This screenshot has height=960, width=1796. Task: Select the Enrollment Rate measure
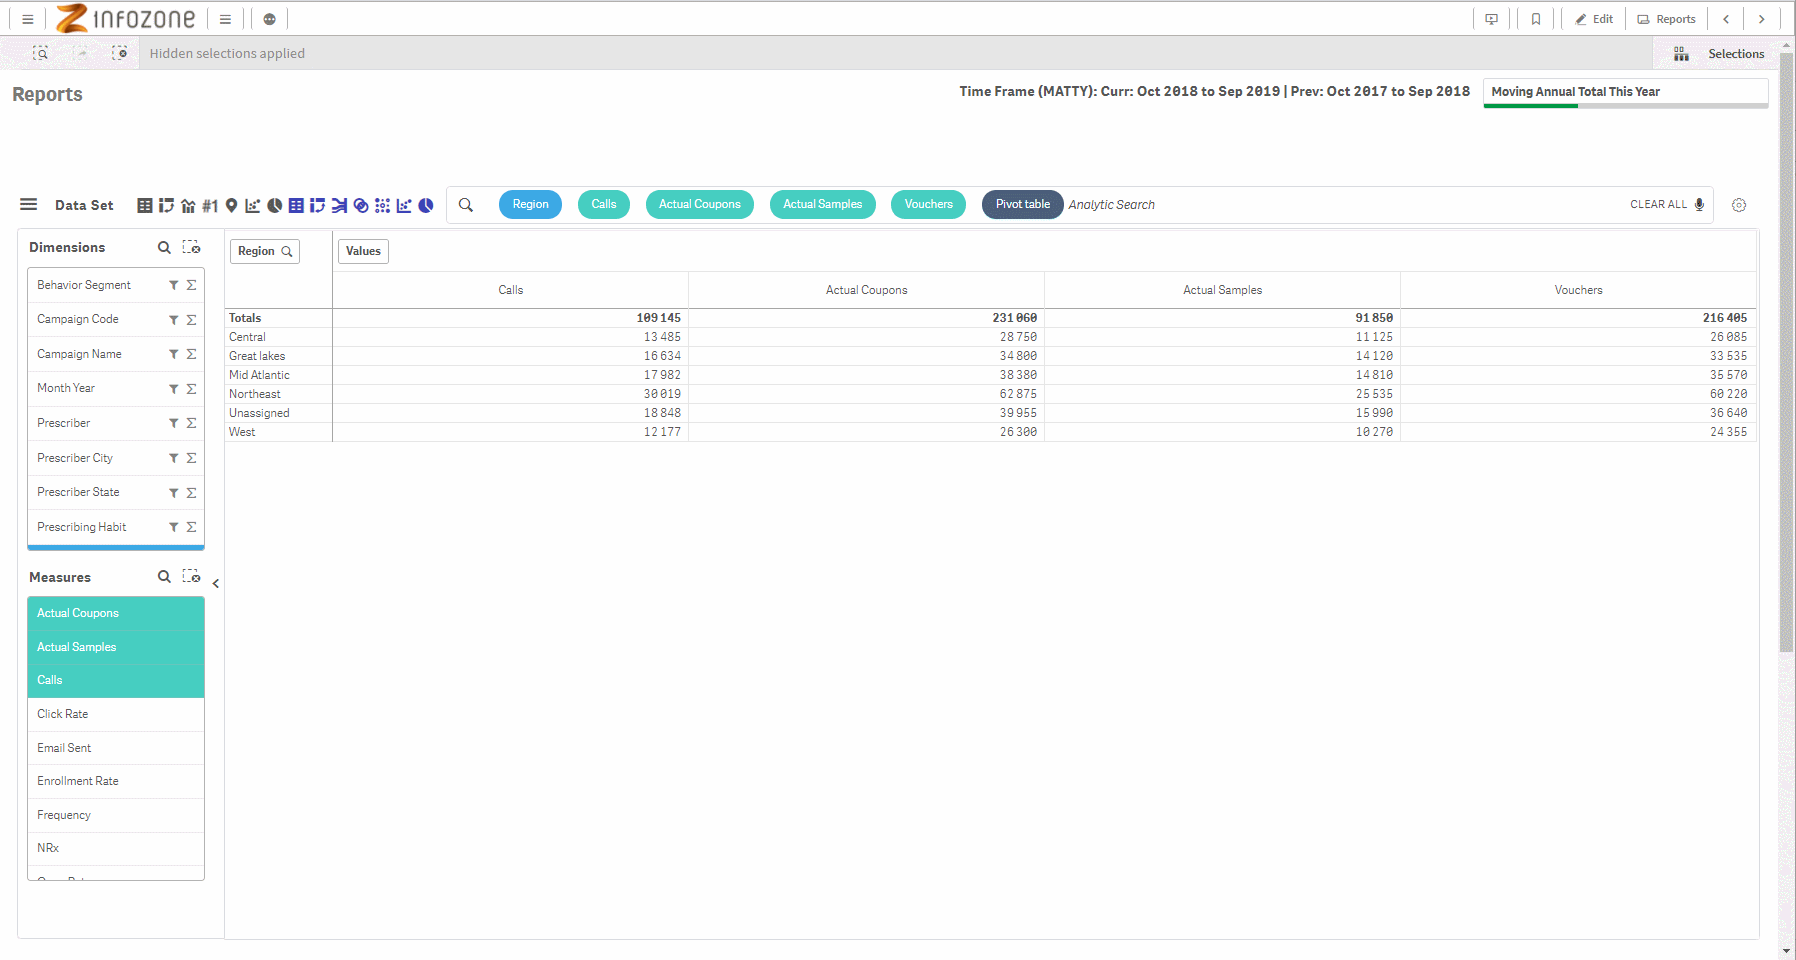116,781
